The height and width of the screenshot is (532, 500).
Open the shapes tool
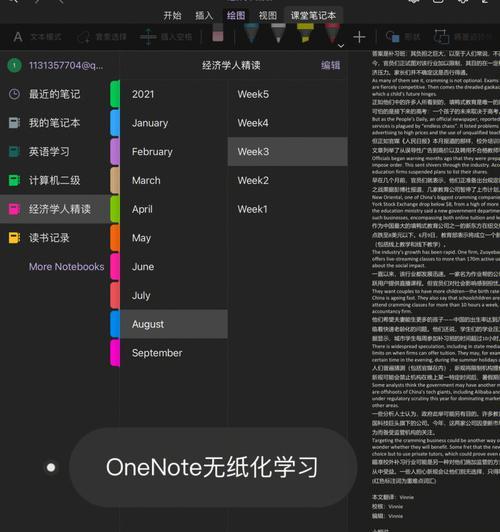click(403, 37)
